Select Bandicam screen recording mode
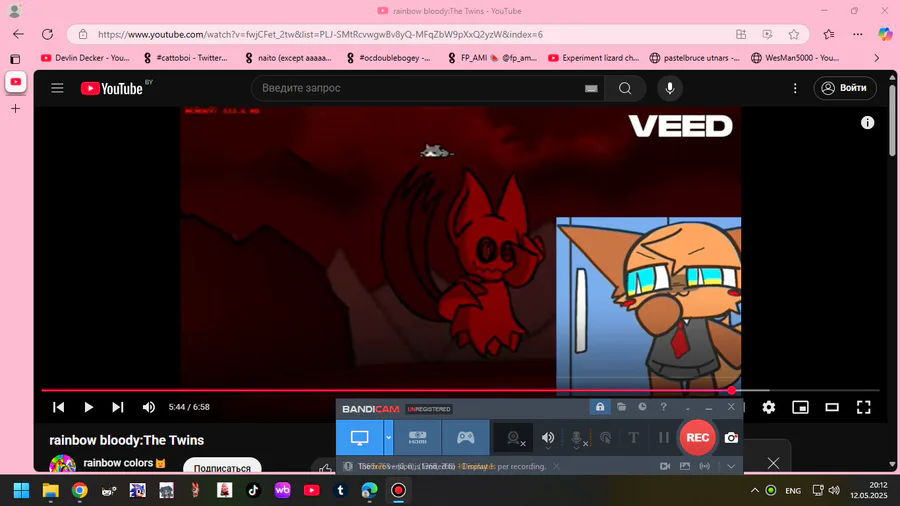The image size is (900, 506). pyautogui.click(x=359, y=438)
